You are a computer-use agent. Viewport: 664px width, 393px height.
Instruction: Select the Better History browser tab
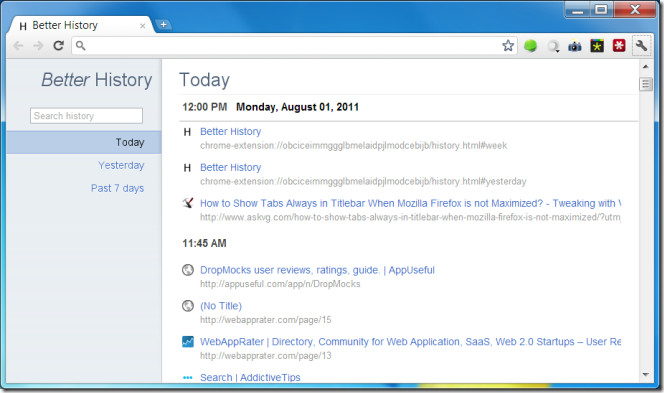point(80,25)
